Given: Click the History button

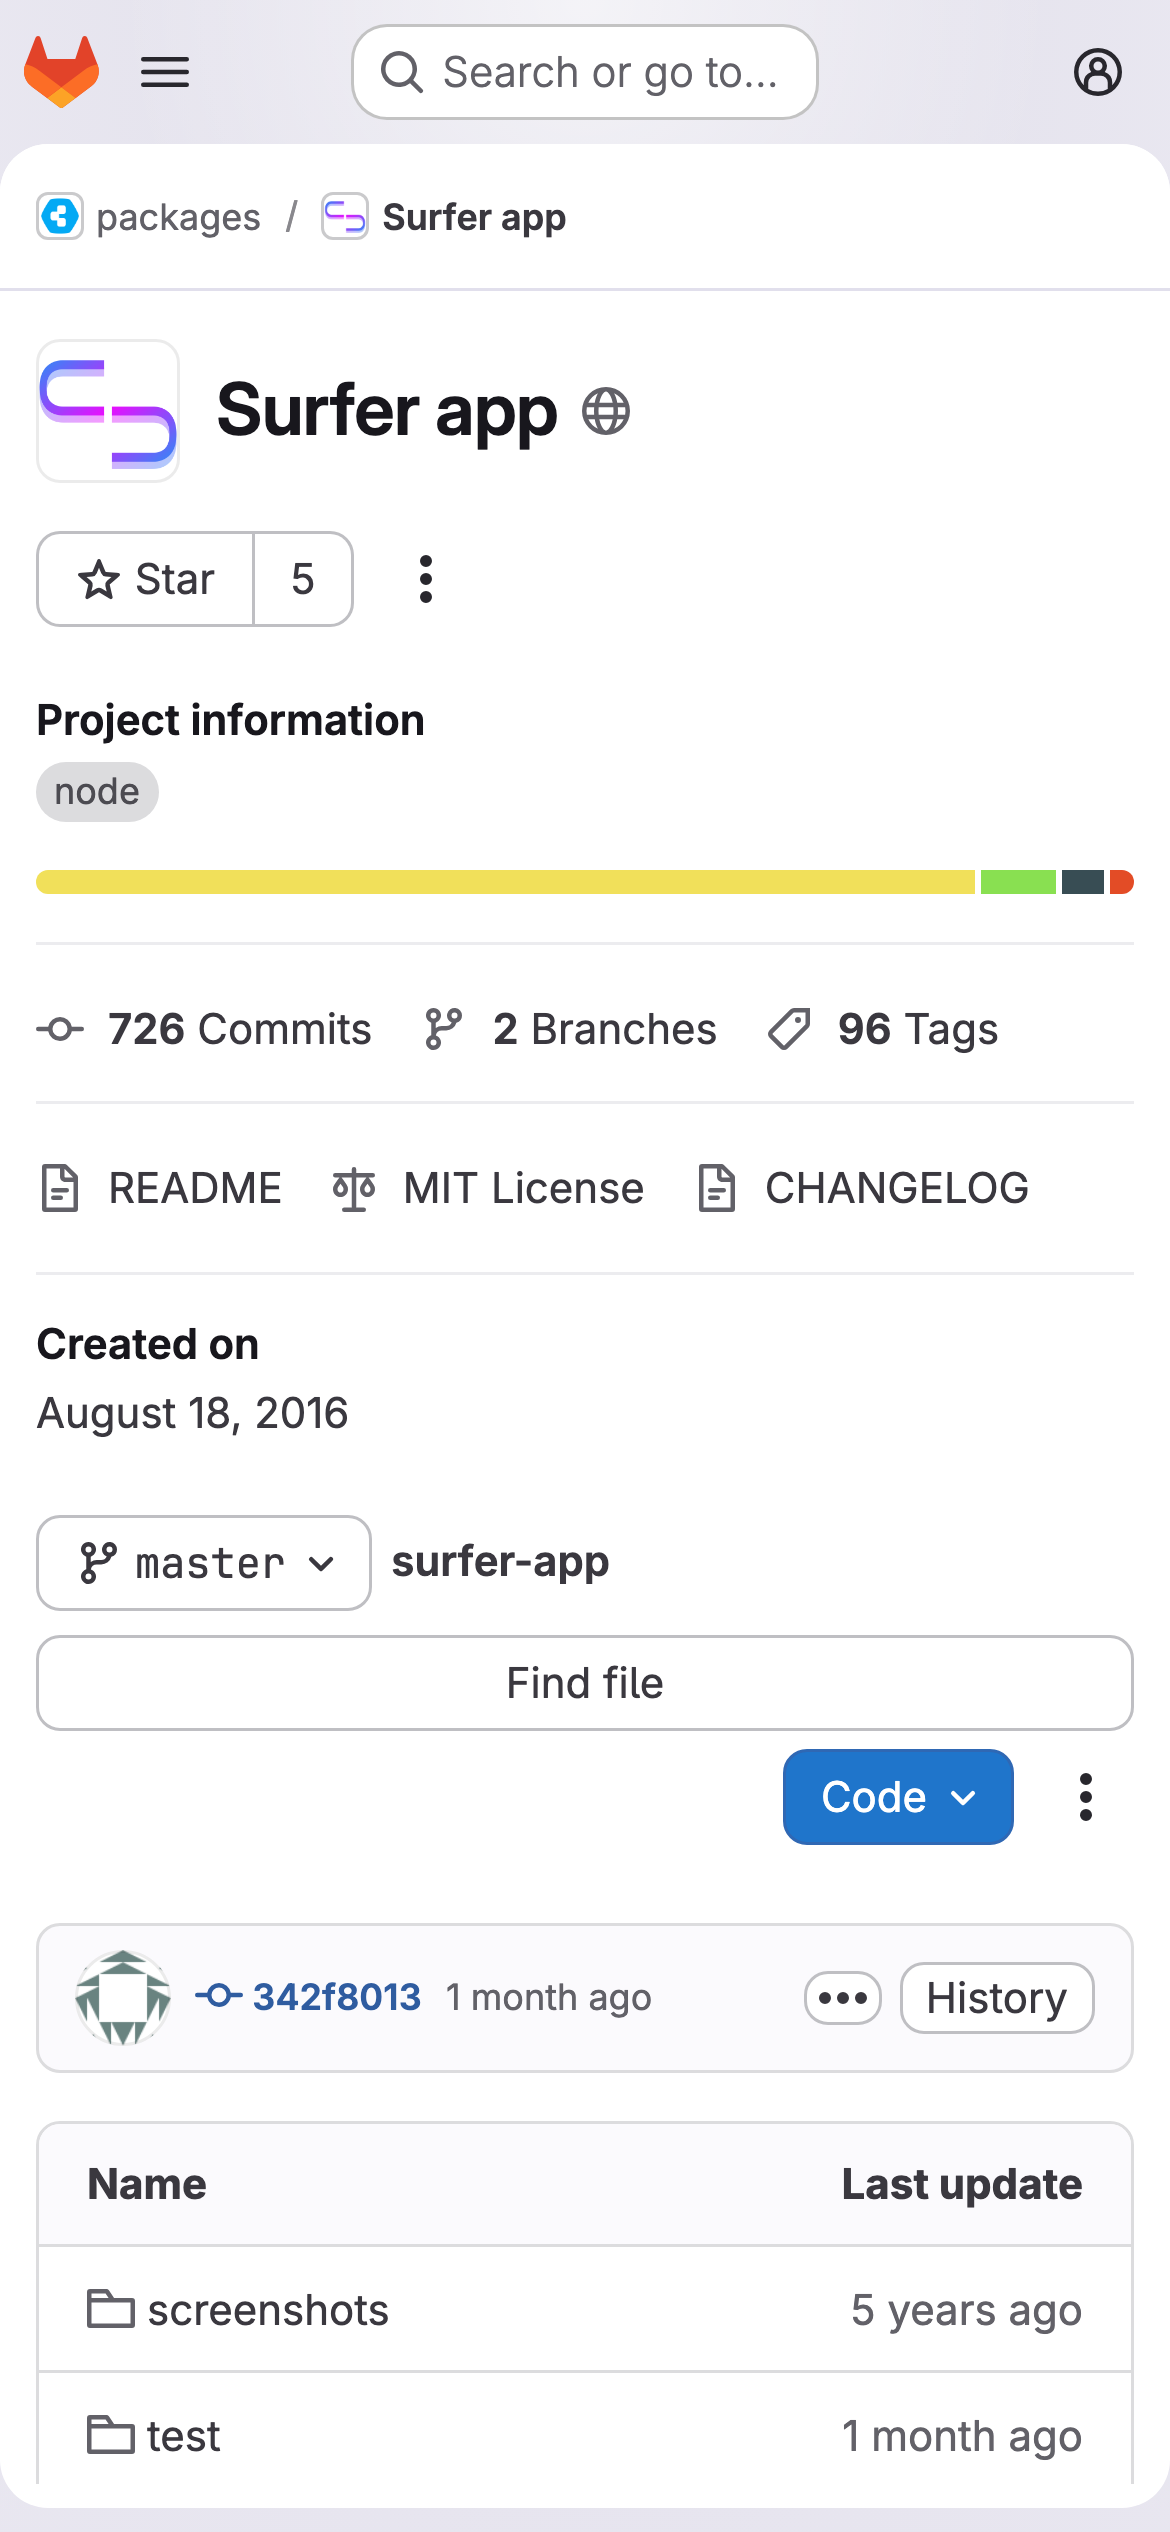Looking at the screenshot, I should point(996,1998).
